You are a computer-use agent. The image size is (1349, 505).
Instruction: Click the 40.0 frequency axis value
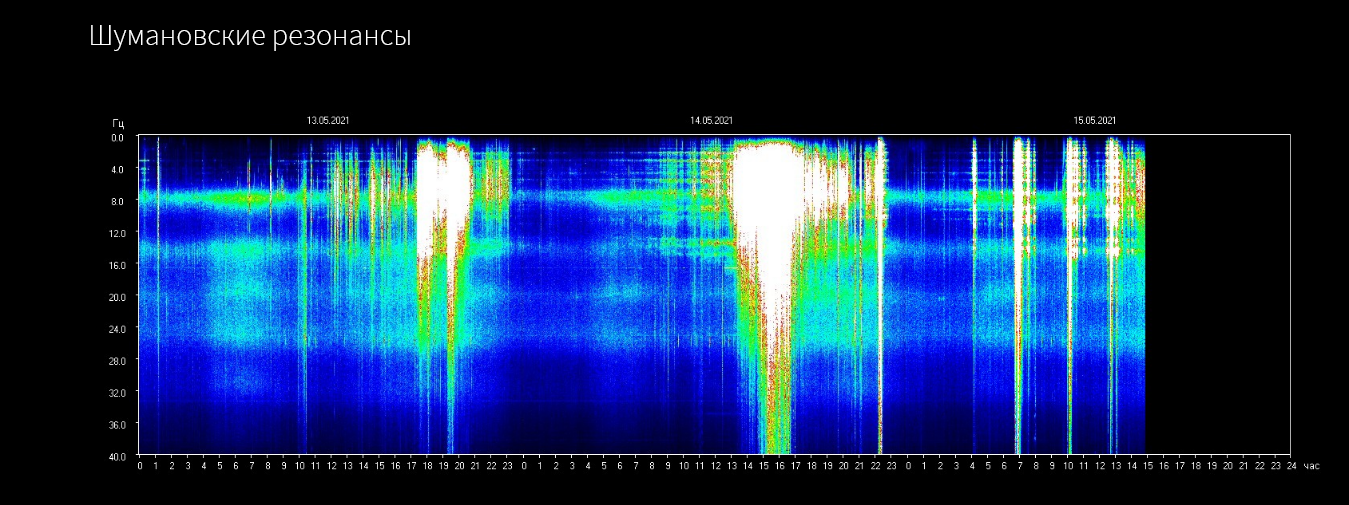(x=117, y=455)
